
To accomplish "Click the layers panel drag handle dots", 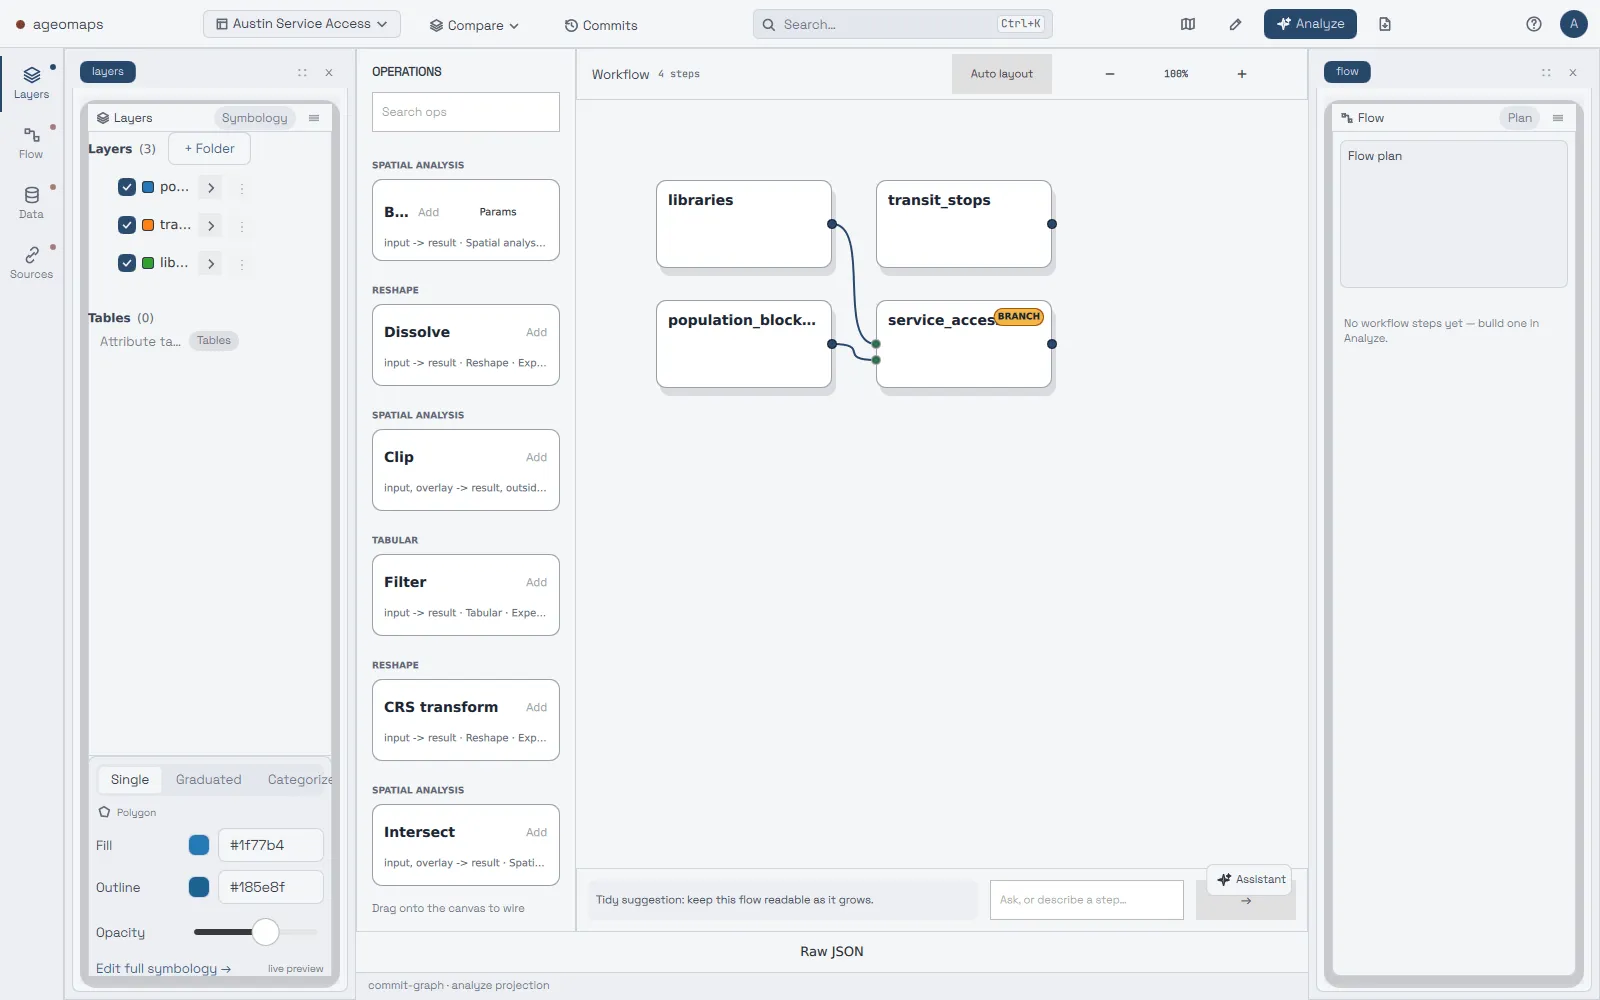I will point(302,72).
